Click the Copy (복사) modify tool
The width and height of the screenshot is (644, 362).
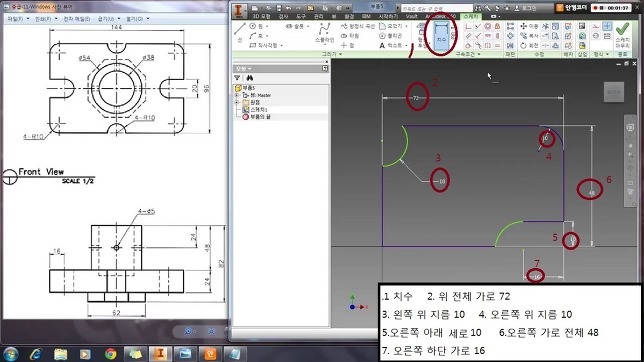[529, 36]
